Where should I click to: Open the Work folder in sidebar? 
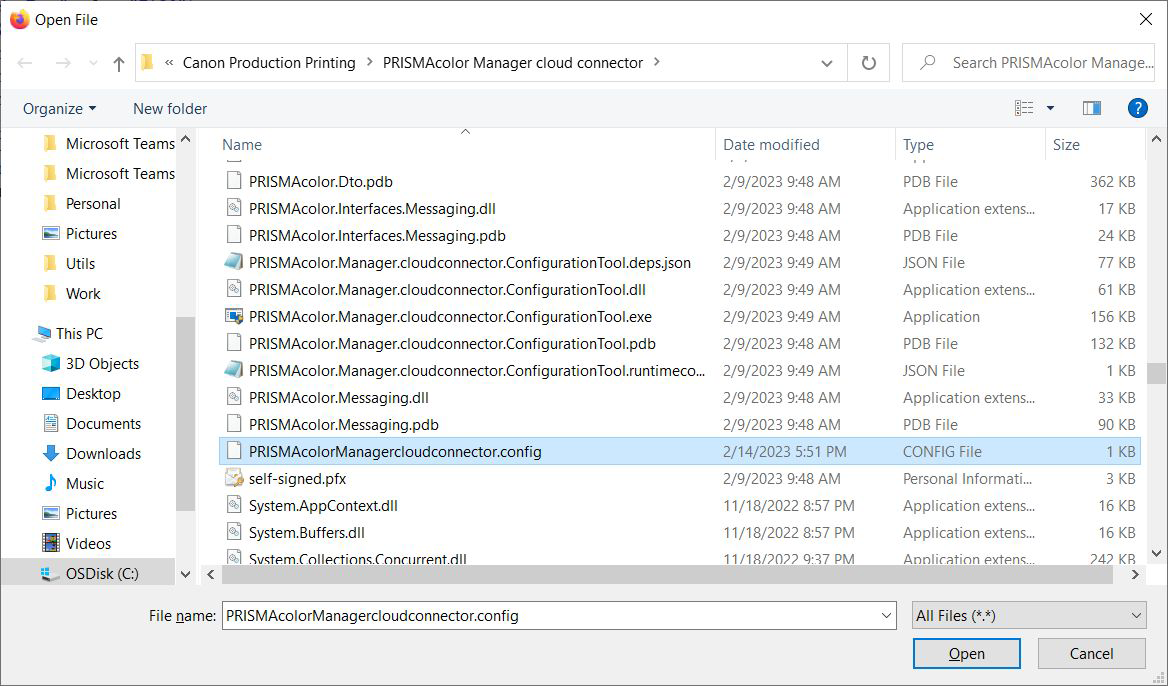point(83,293)
